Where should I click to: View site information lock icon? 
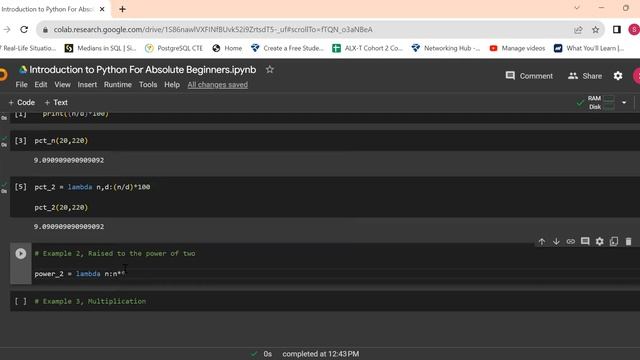45,30
